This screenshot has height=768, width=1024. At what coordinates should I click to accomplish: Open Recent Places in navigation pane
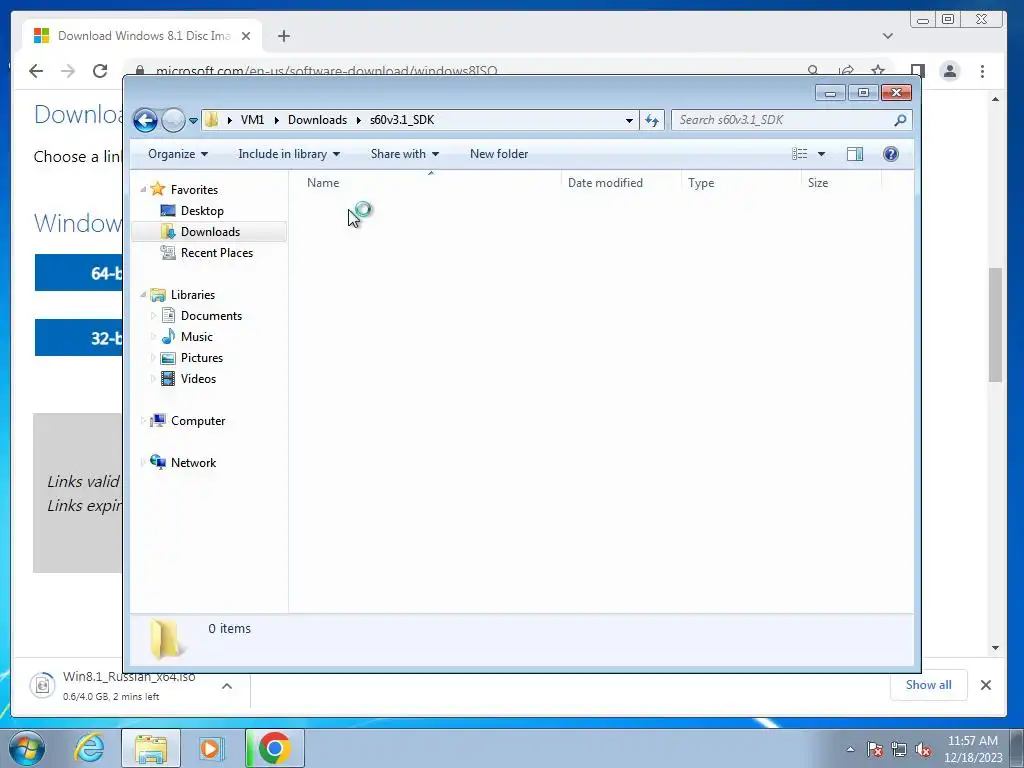click(216, 253)
